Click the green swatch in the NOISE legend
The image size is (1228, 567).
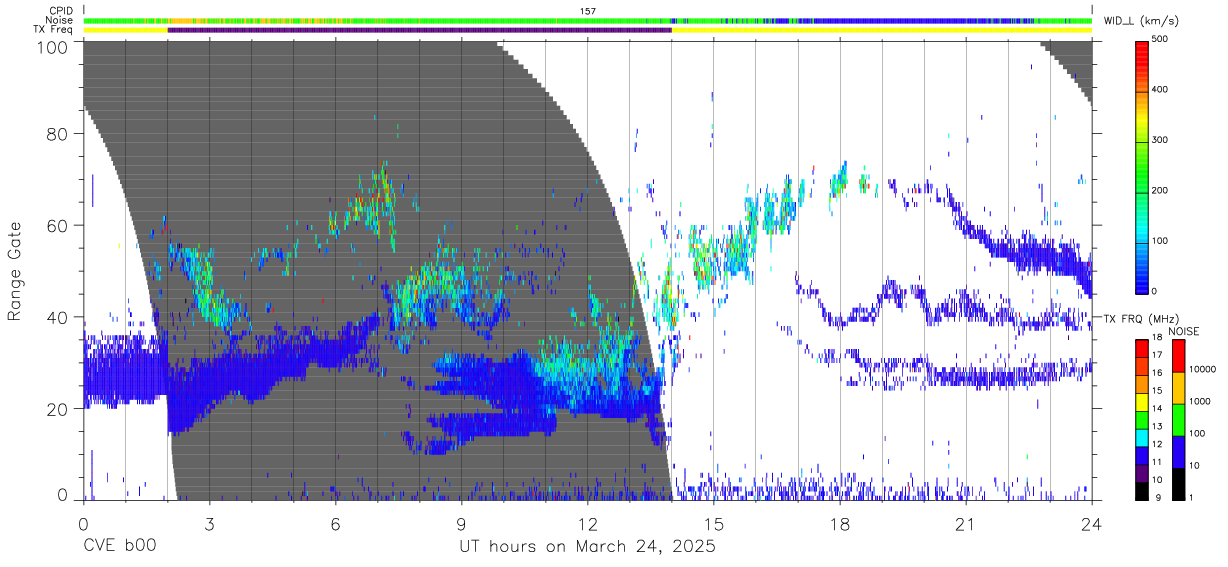point(1177,420)
